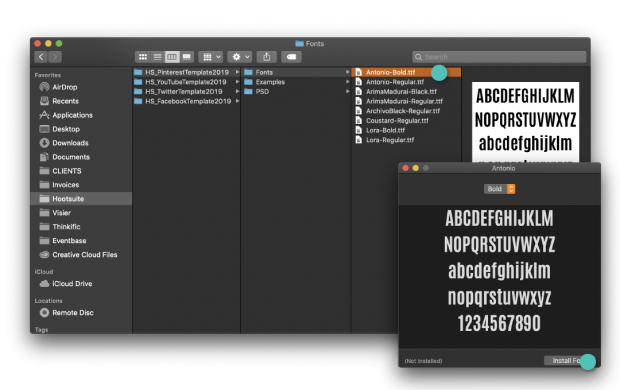Switch Finder to gallery view
Viewport: 620px width, 390px height.
coord(187,57)
